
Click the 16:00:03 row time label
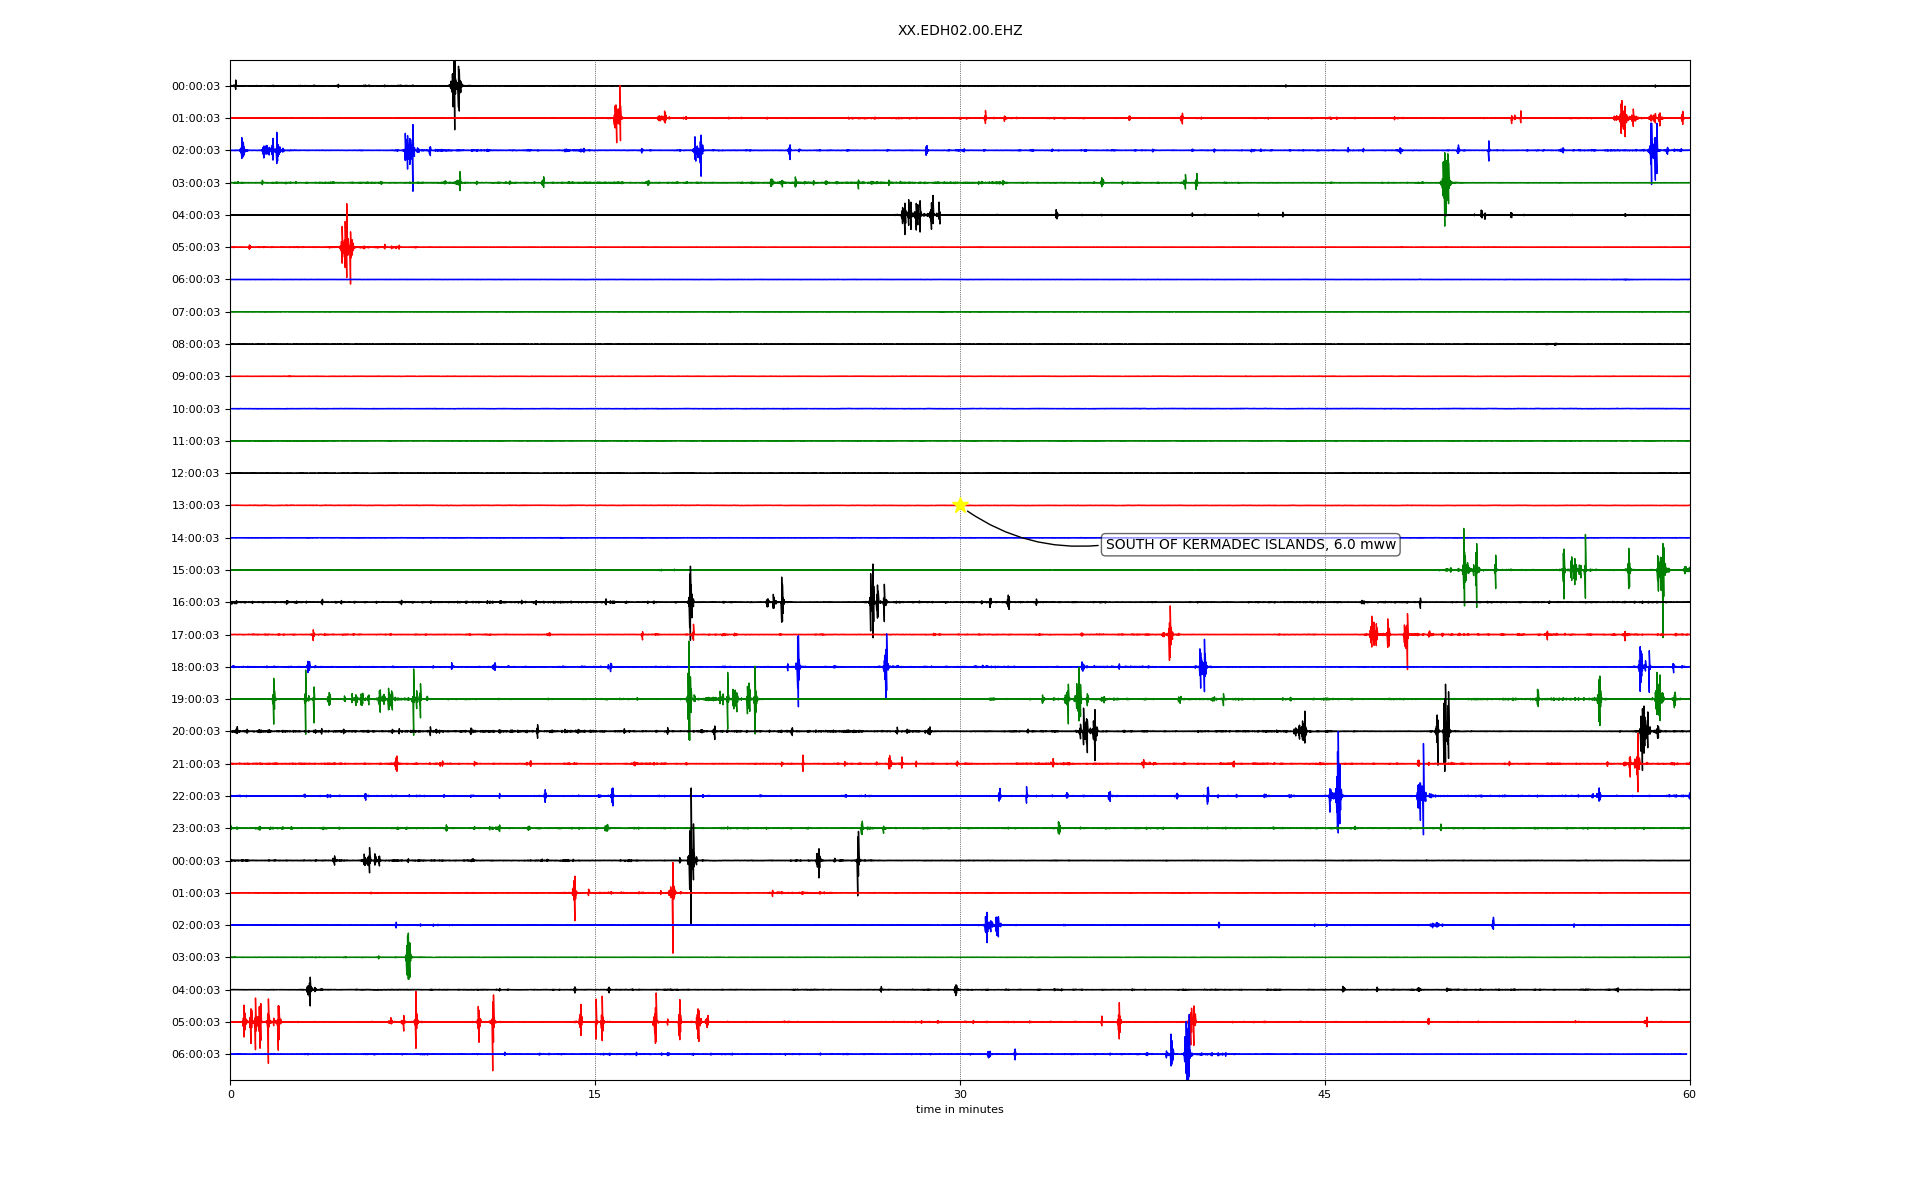coord(196,603)
